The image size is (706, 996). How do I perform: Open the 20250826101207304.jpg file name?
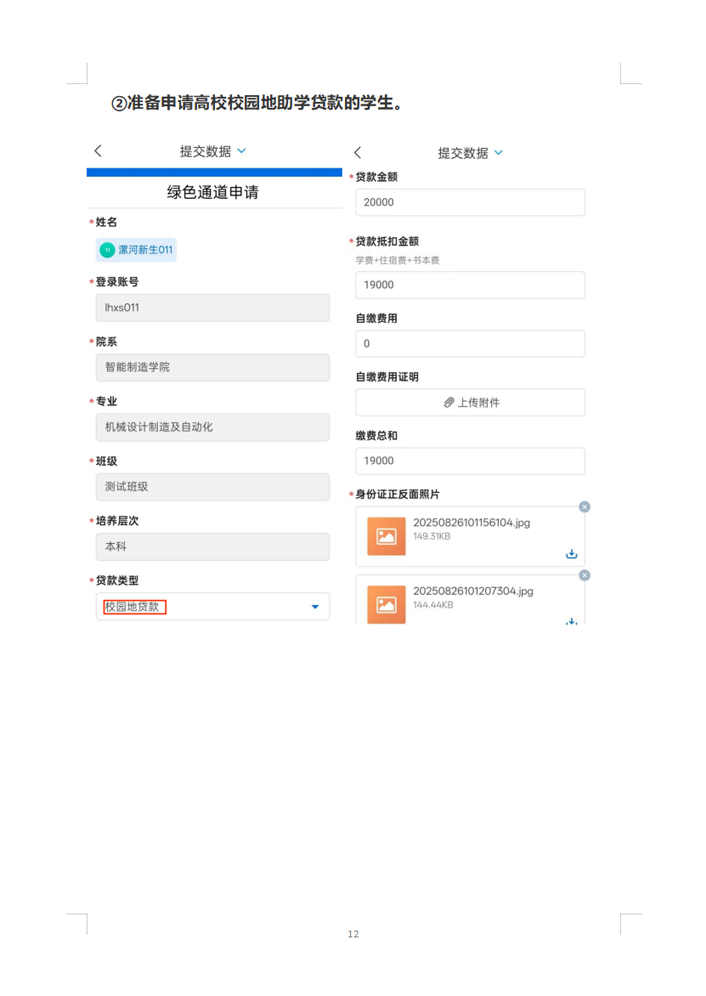point(473,591)
